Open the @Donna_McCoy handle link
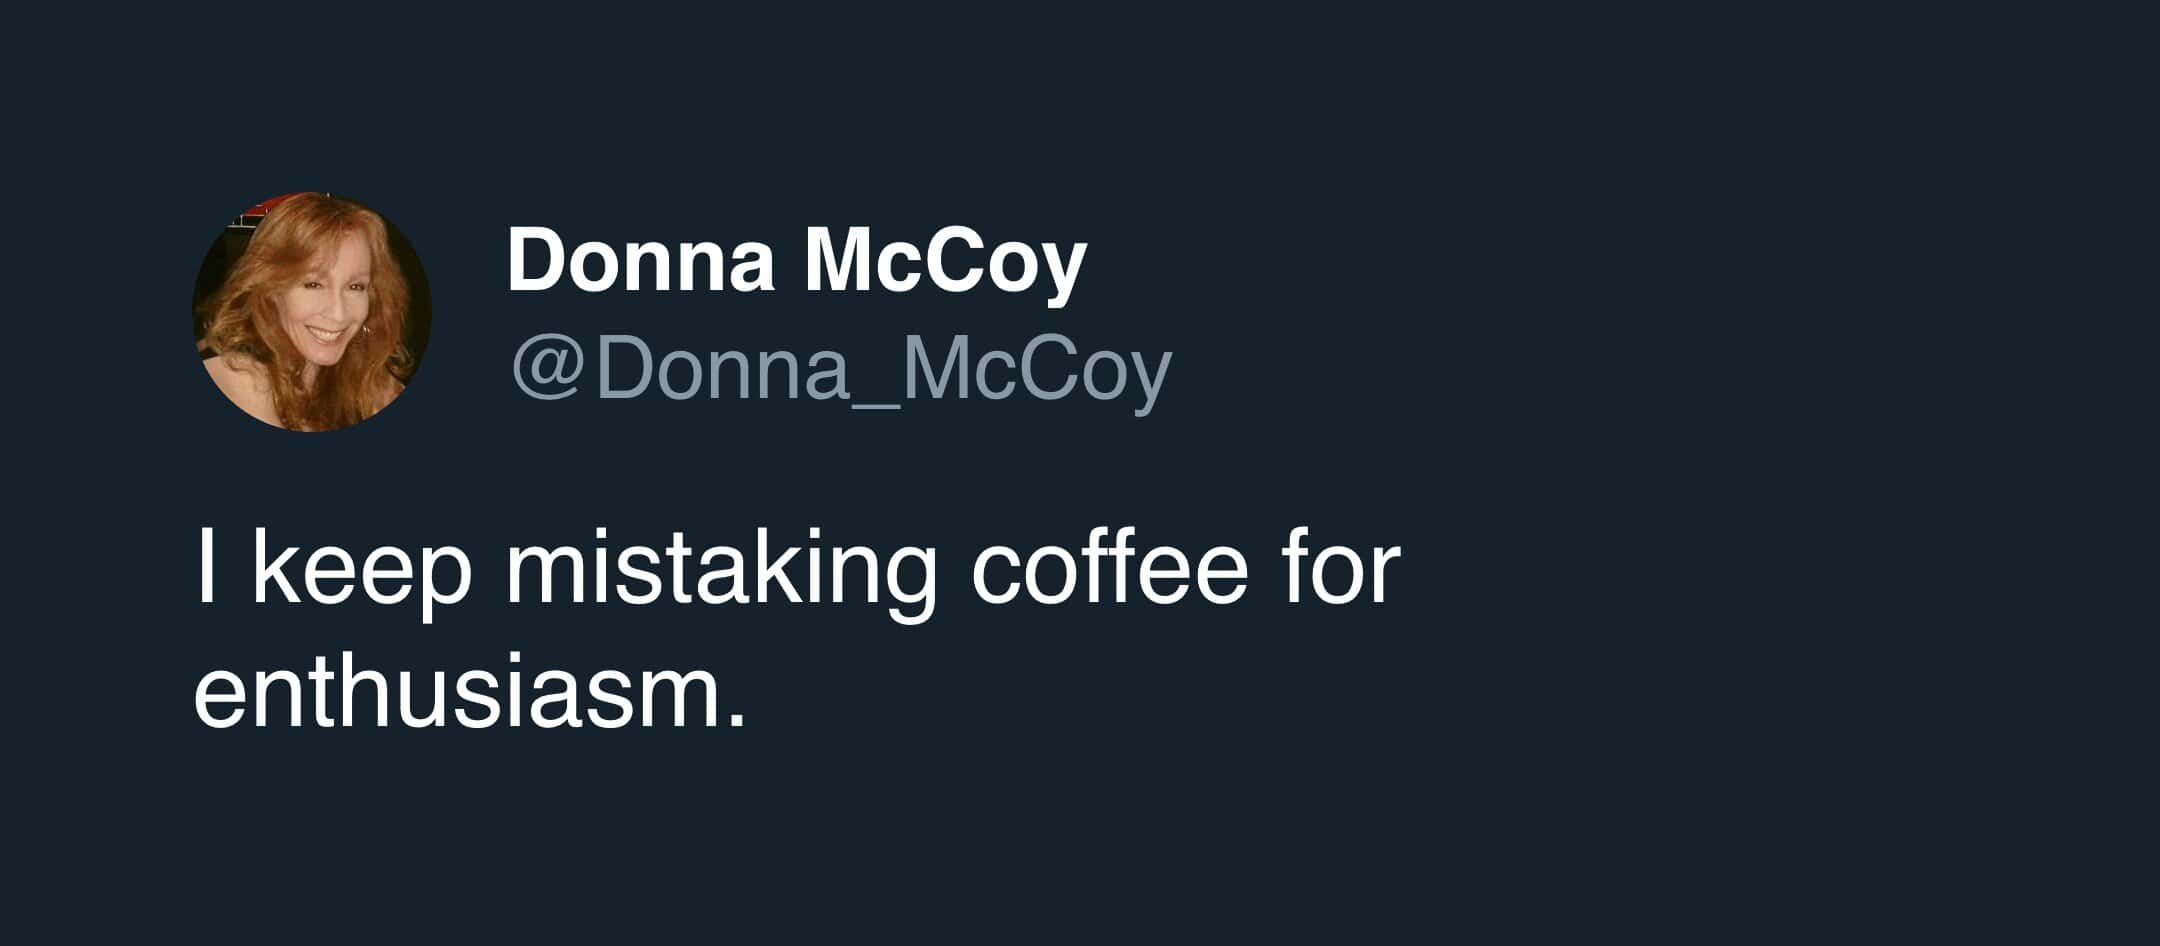 pyautogui.click(x=841, y=370)
